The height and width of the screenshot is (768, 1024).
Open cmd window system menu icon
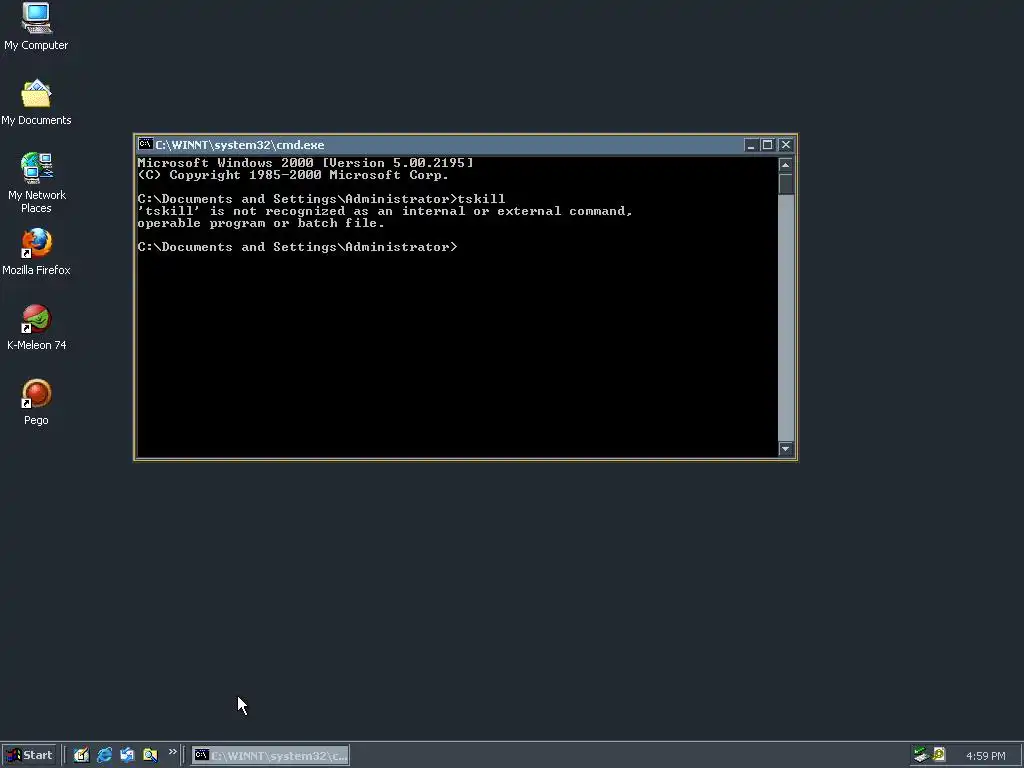coord(145,144)
